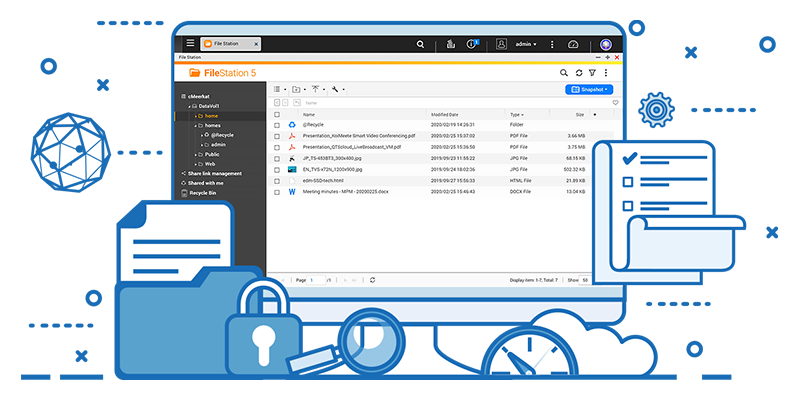Switch to the File Station tab

pyautogui.click(x=230, y=44)
